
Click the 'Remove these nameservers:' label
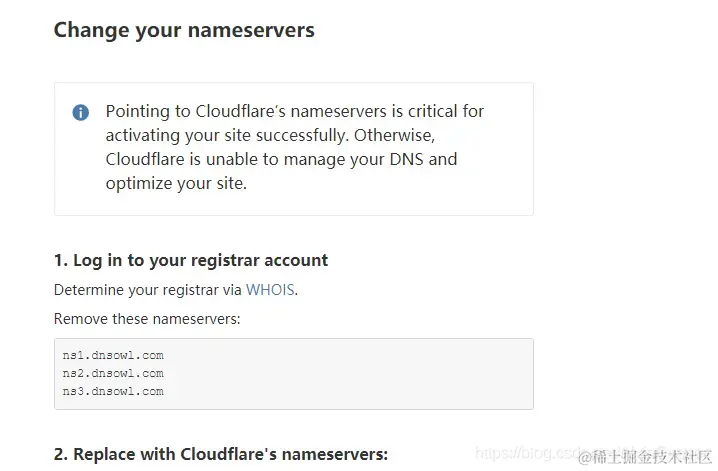point(147,319)
